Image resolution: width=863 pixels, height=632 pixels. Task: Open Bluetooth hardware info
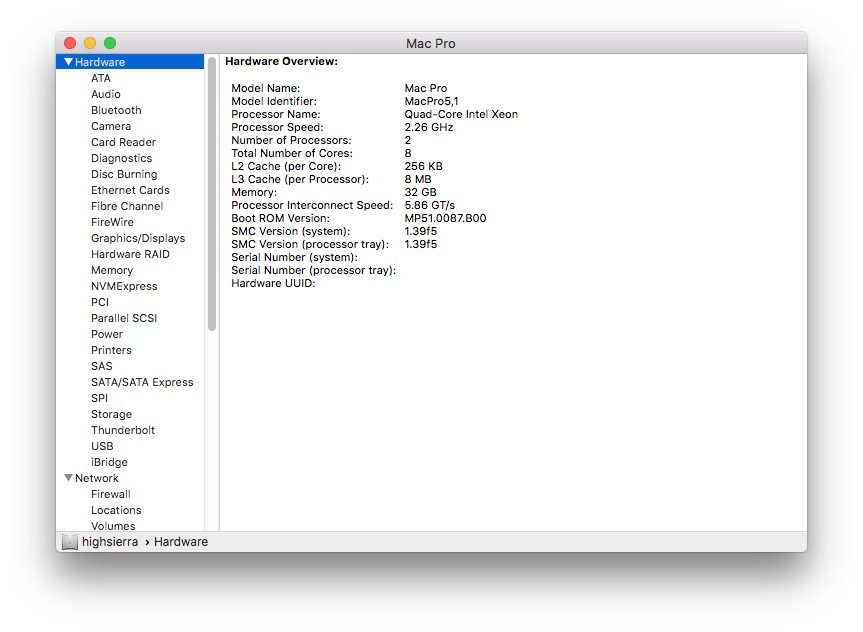pyautogui.click(x=116, y=110)
